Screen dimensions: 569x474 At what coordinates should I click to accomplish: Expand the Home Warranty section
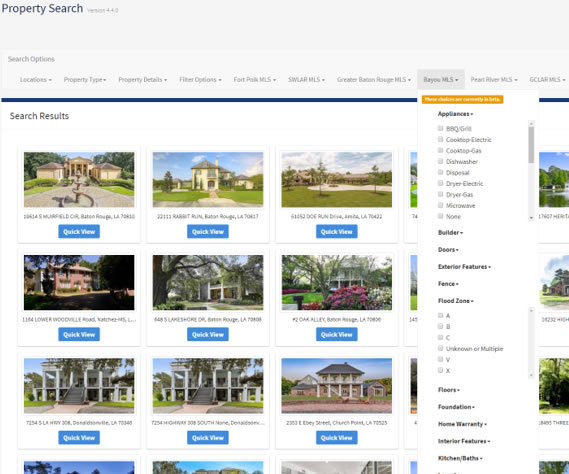pyautogui.click(x=462, y=424)
